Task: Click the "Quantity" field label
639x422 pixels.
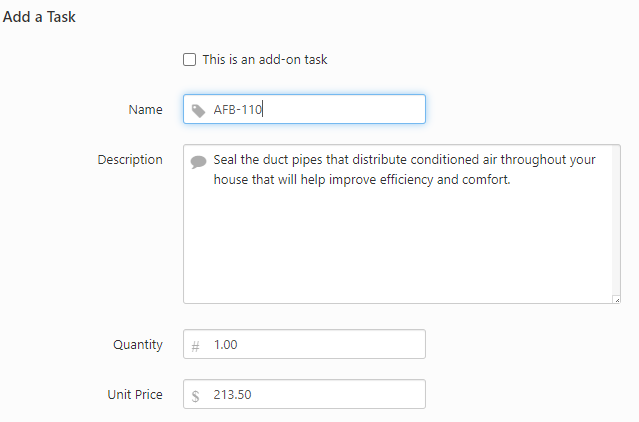Action: [x=138, y=345]
